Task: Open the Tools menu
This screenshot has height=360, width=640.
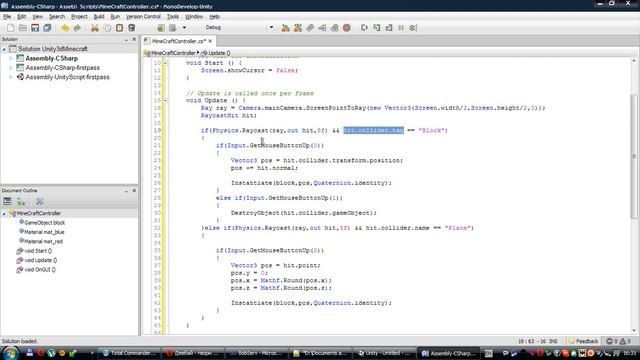Action: [x=173, y=17]
